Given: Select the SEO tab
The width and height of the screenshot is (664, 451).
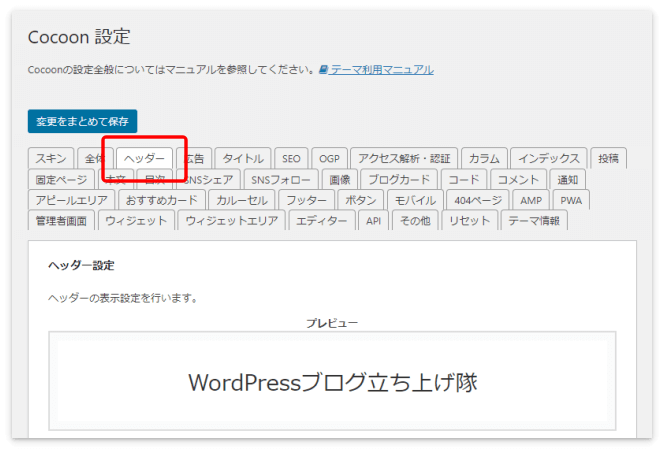Looking at the screenshot, I should 291,158.
